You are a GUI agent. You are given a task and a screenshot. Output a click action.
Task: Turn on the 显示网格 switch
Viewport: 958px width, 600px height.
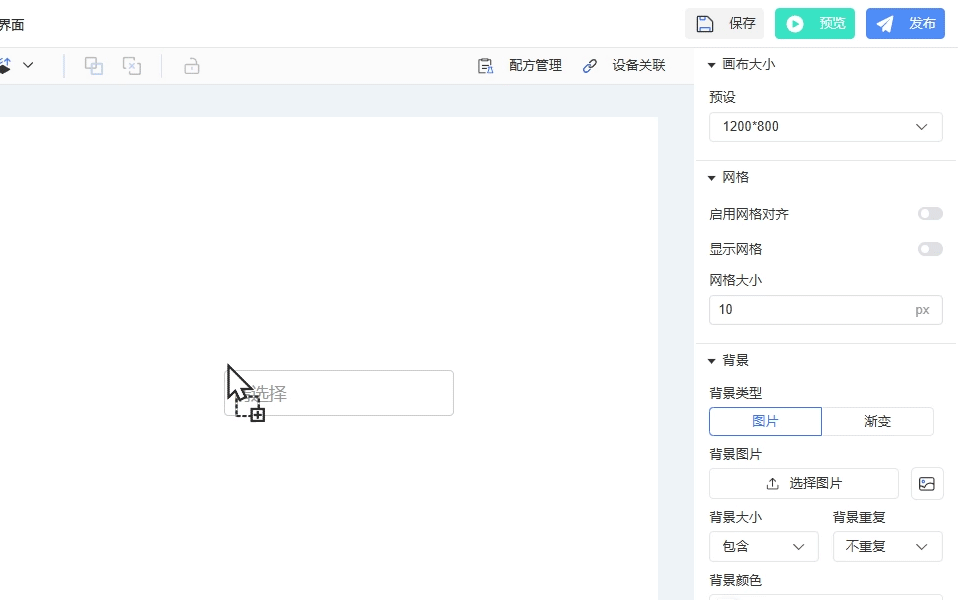point(930,249)
